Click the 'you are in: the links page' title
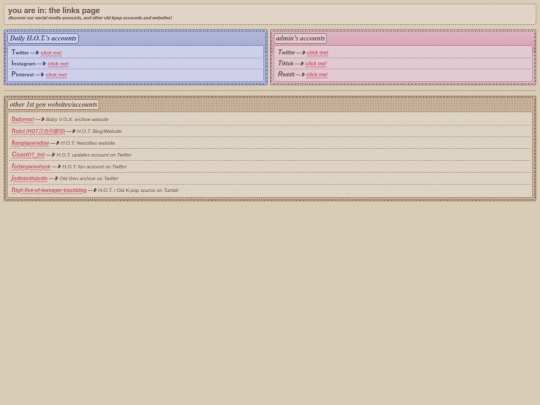Image resolution: width=540 pixels, height=405 pixels. click(x=54, y=10)
